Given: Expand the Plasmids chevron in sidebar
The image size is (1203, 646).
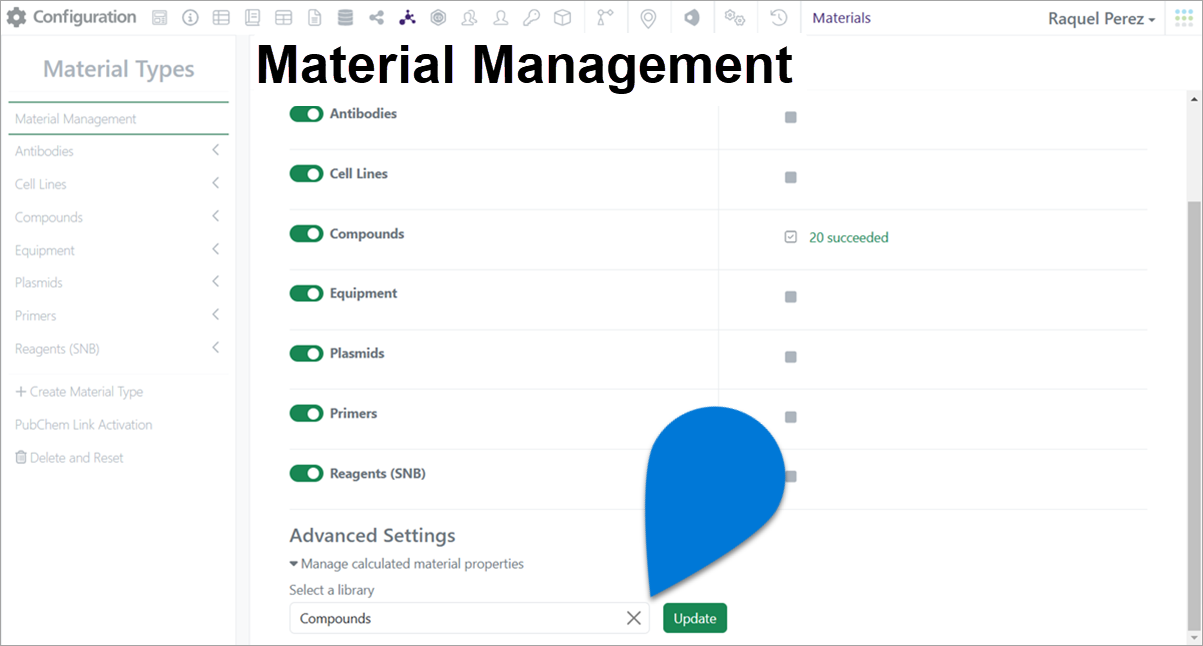Looking at the screenshot, I should pos(216,282).
